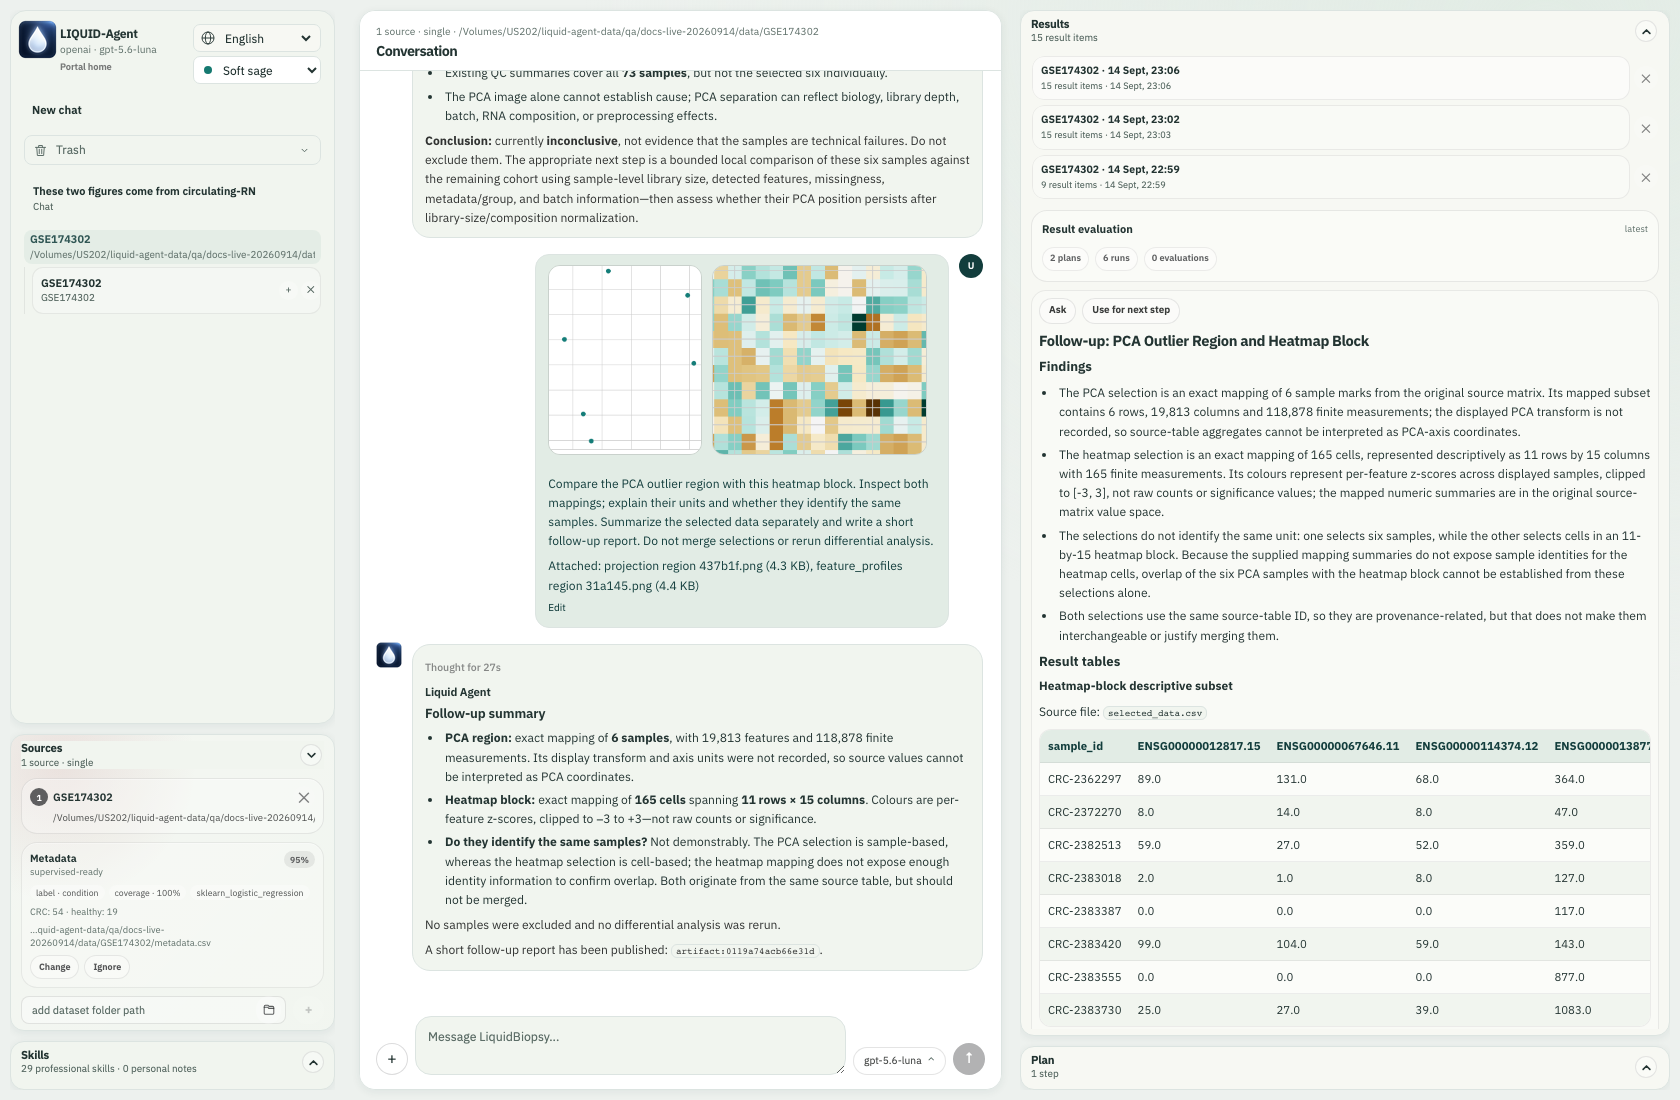
Task: Add to GSE174302 chat item with plus icon
Action: point(289,290)
